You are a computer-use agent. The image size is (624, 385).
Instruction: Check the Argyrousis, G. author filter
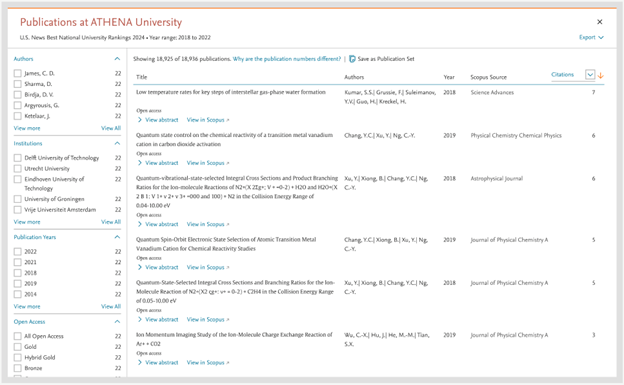[x=18, y=106]
